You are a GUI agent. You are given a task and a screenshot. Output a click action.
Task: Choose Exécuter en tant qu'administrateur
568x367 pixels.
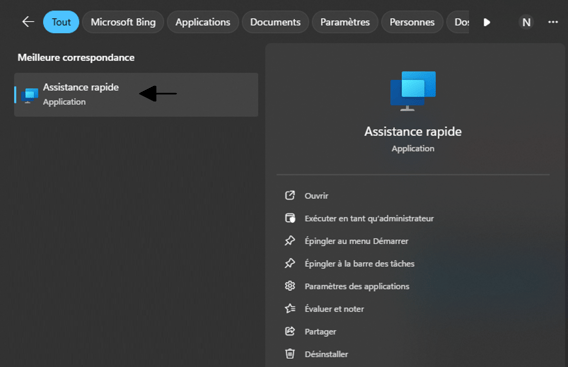pyautogui.click(x=369, y=218)
